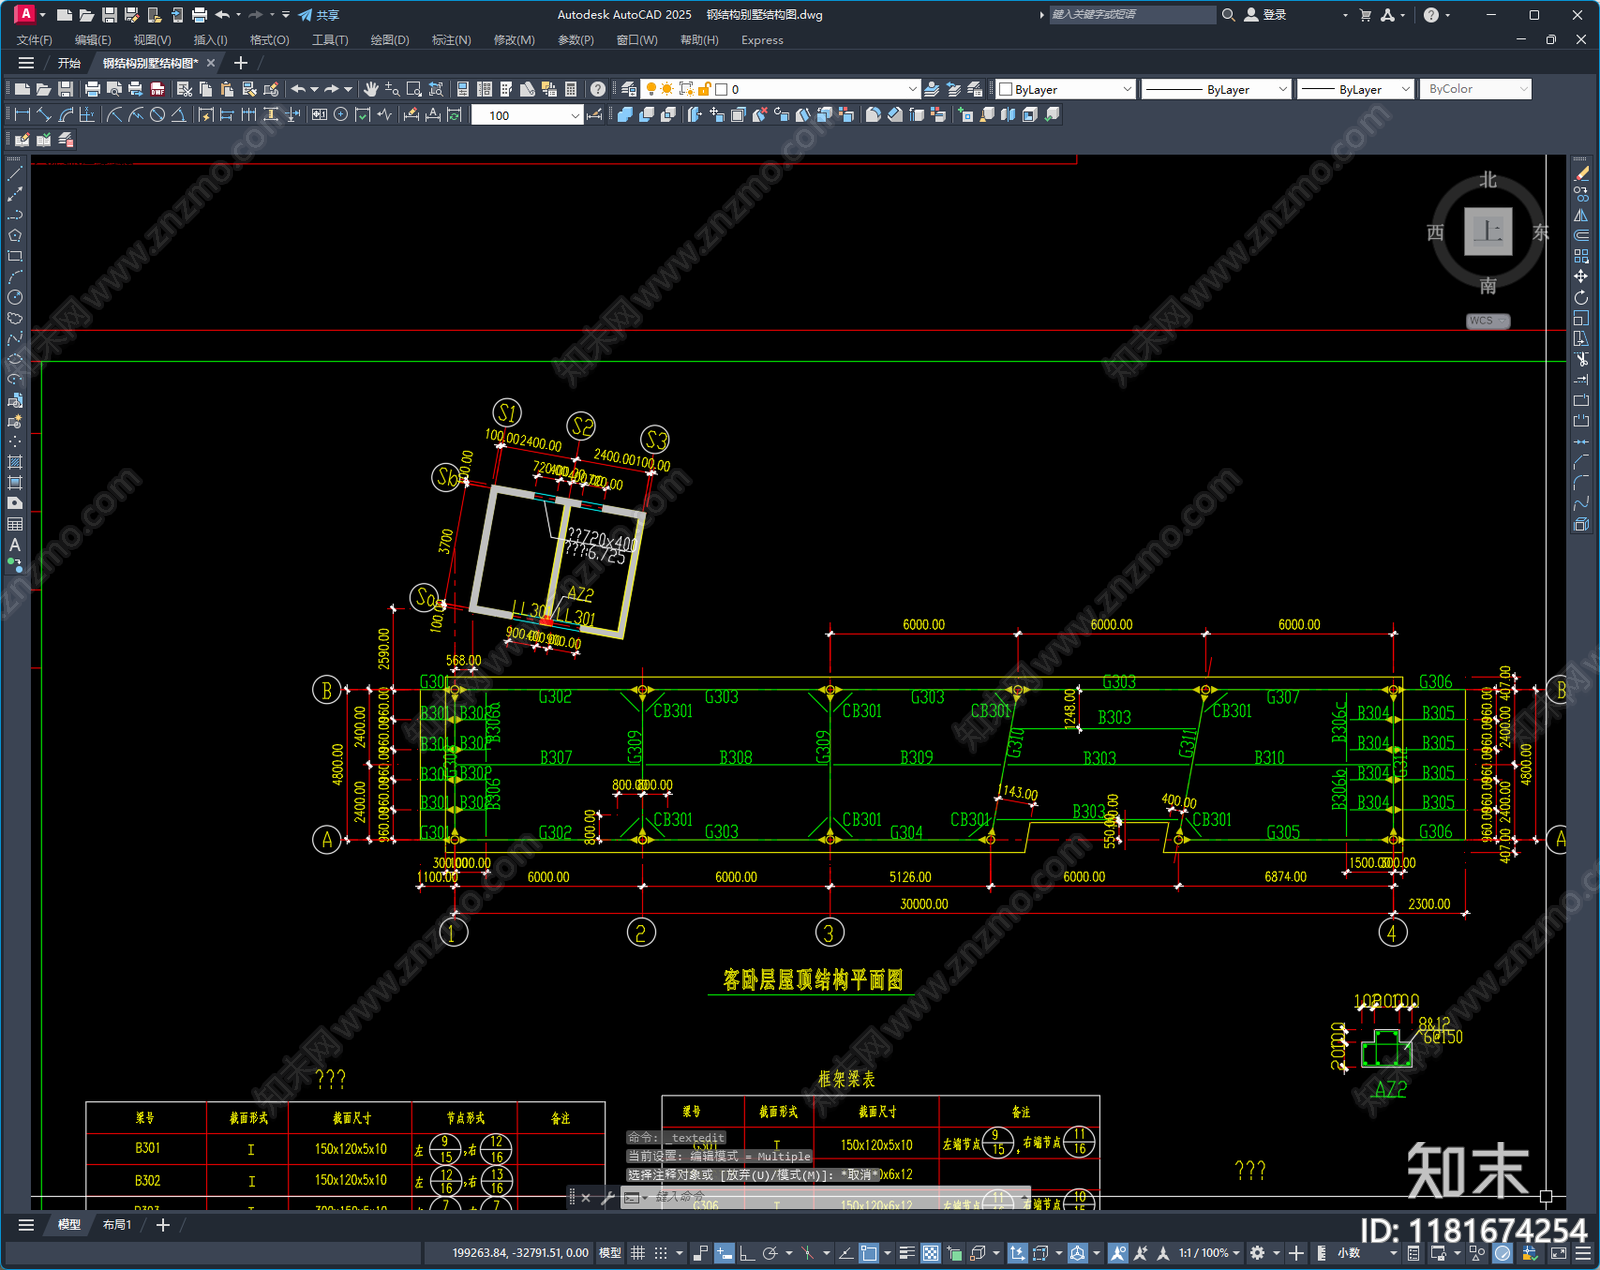1600x1270 pixels.
Task: Open the 标注(N) menu
Action: pos(451,40)
